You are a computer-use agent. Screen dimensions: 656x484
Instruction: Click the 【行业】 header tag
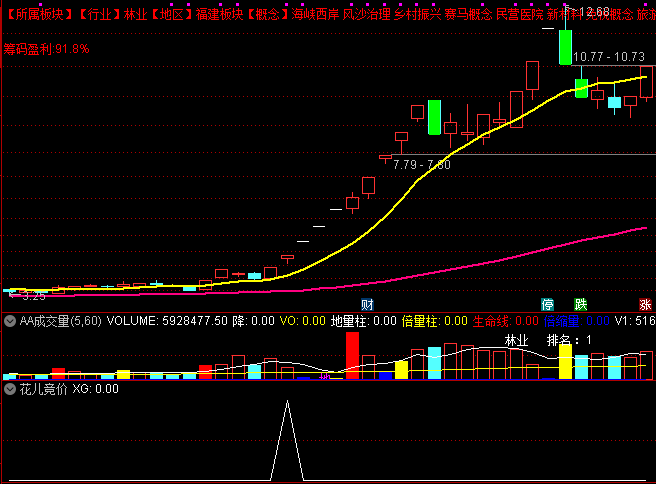(x=100, y=15)
